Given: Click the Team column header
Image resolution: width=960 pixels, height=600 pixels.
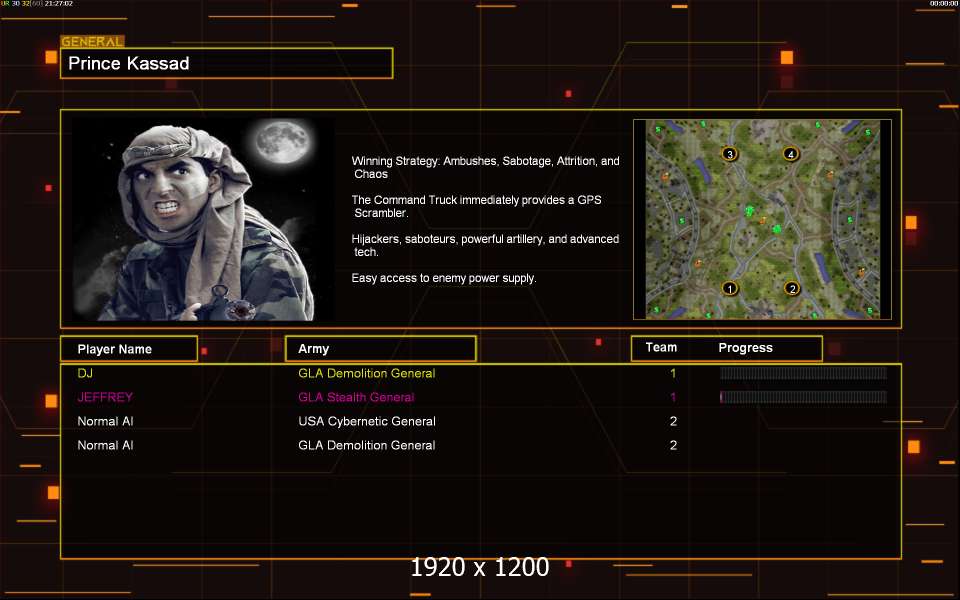Looking at the screenshot, I should coord(661,348).
